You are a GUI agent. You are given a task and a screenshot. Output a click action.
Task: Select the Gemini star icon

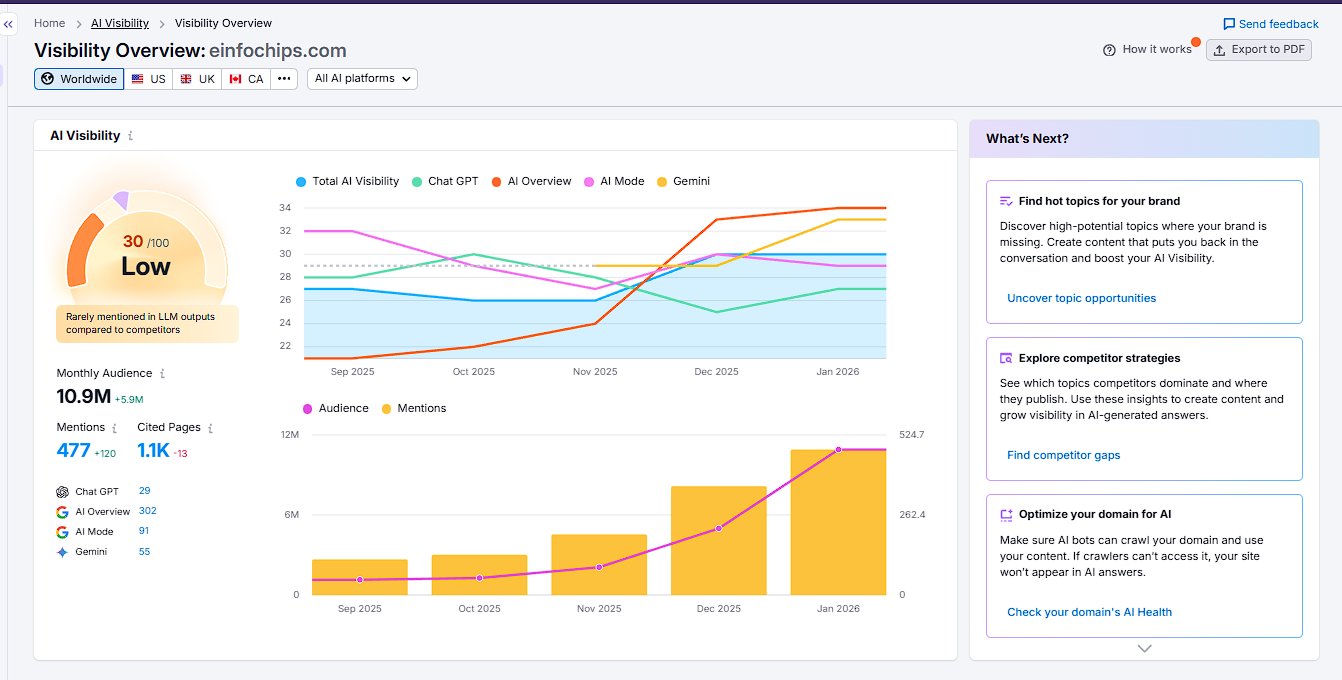[x=61, y=551]
